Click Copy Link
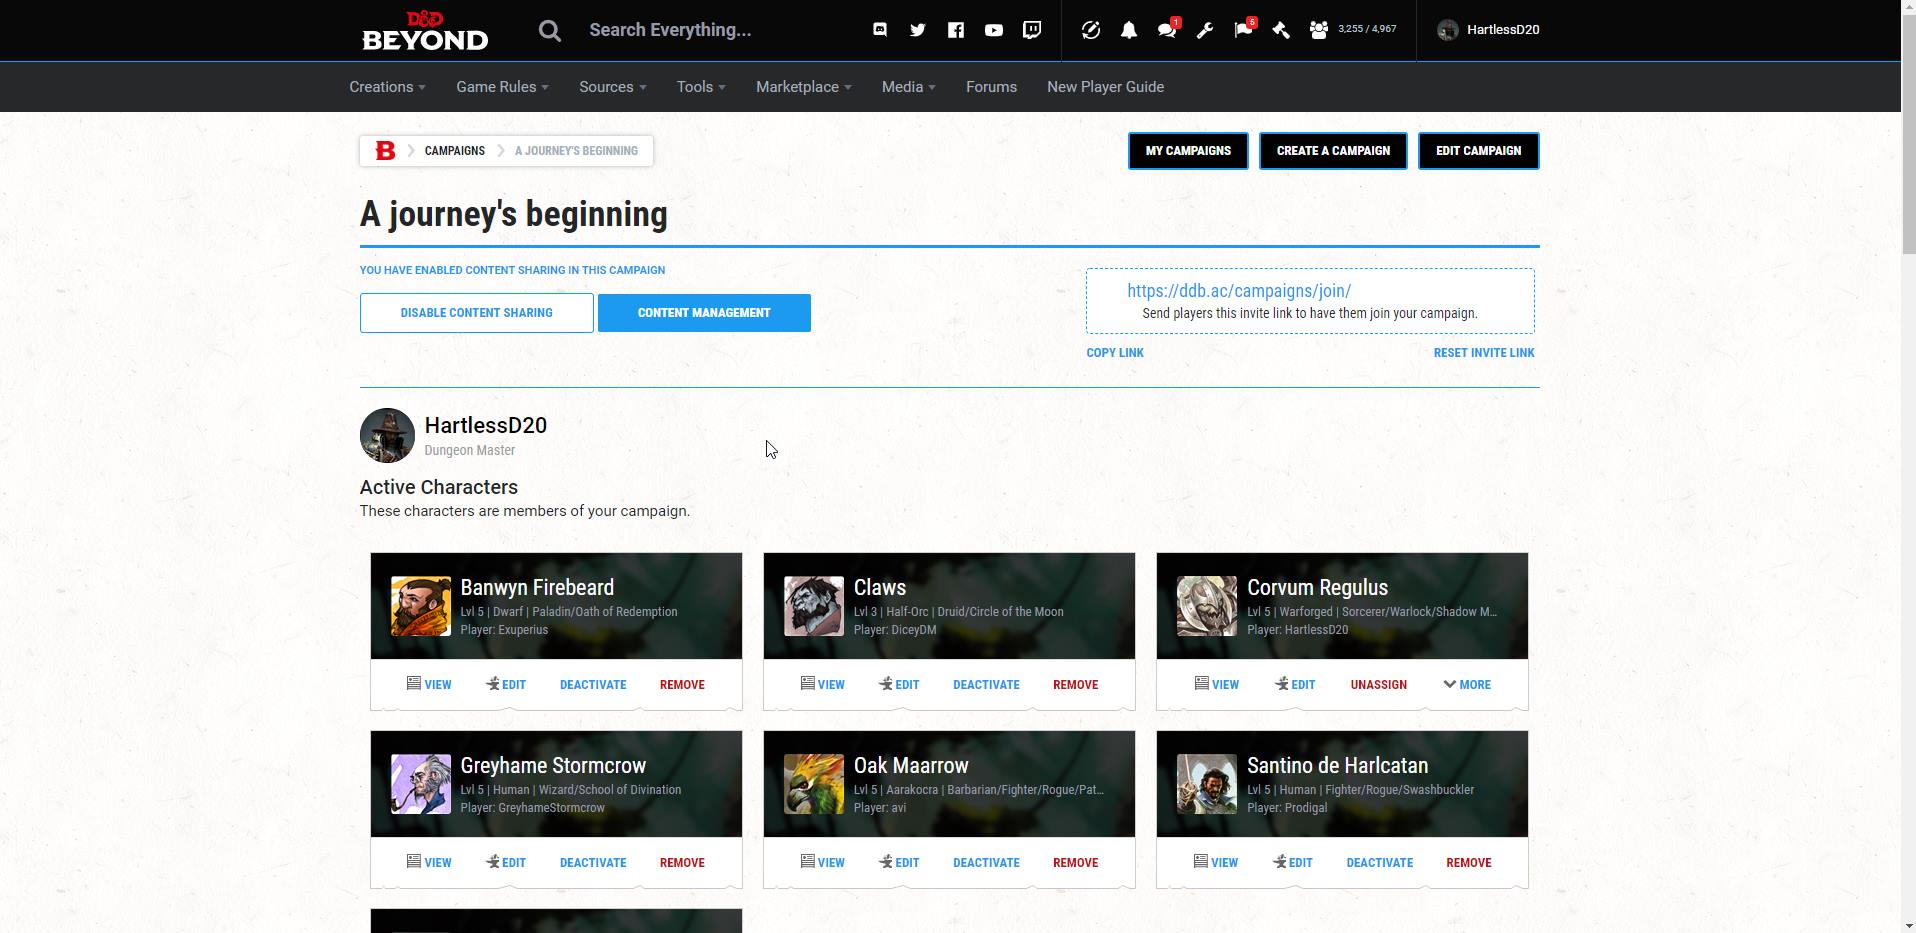Screen dimensions: 1916x933 point(1115,353)
